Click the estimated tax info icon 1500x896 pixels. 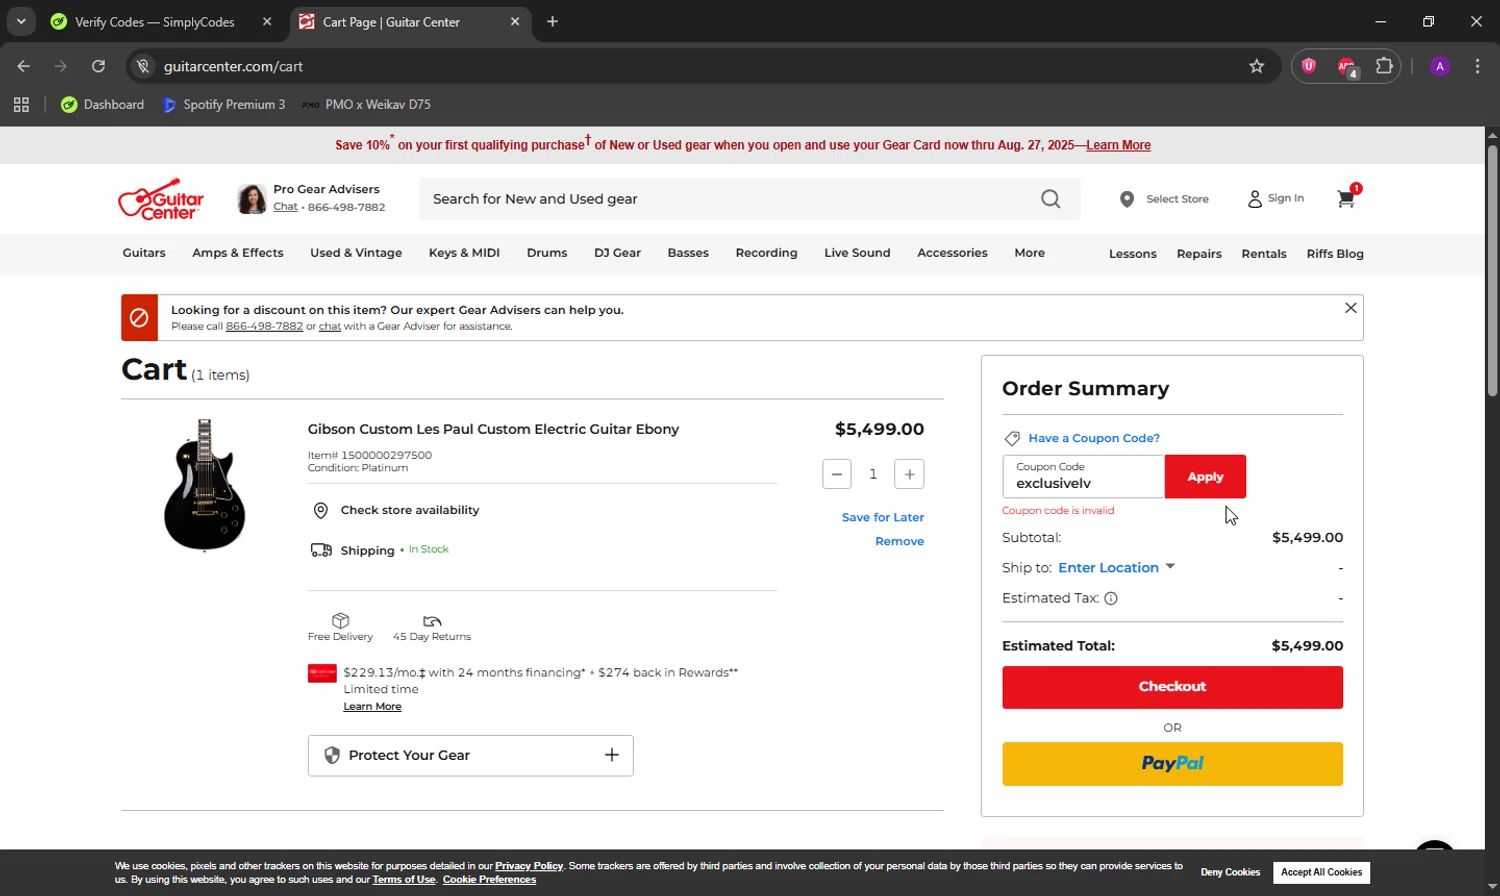1111,598
